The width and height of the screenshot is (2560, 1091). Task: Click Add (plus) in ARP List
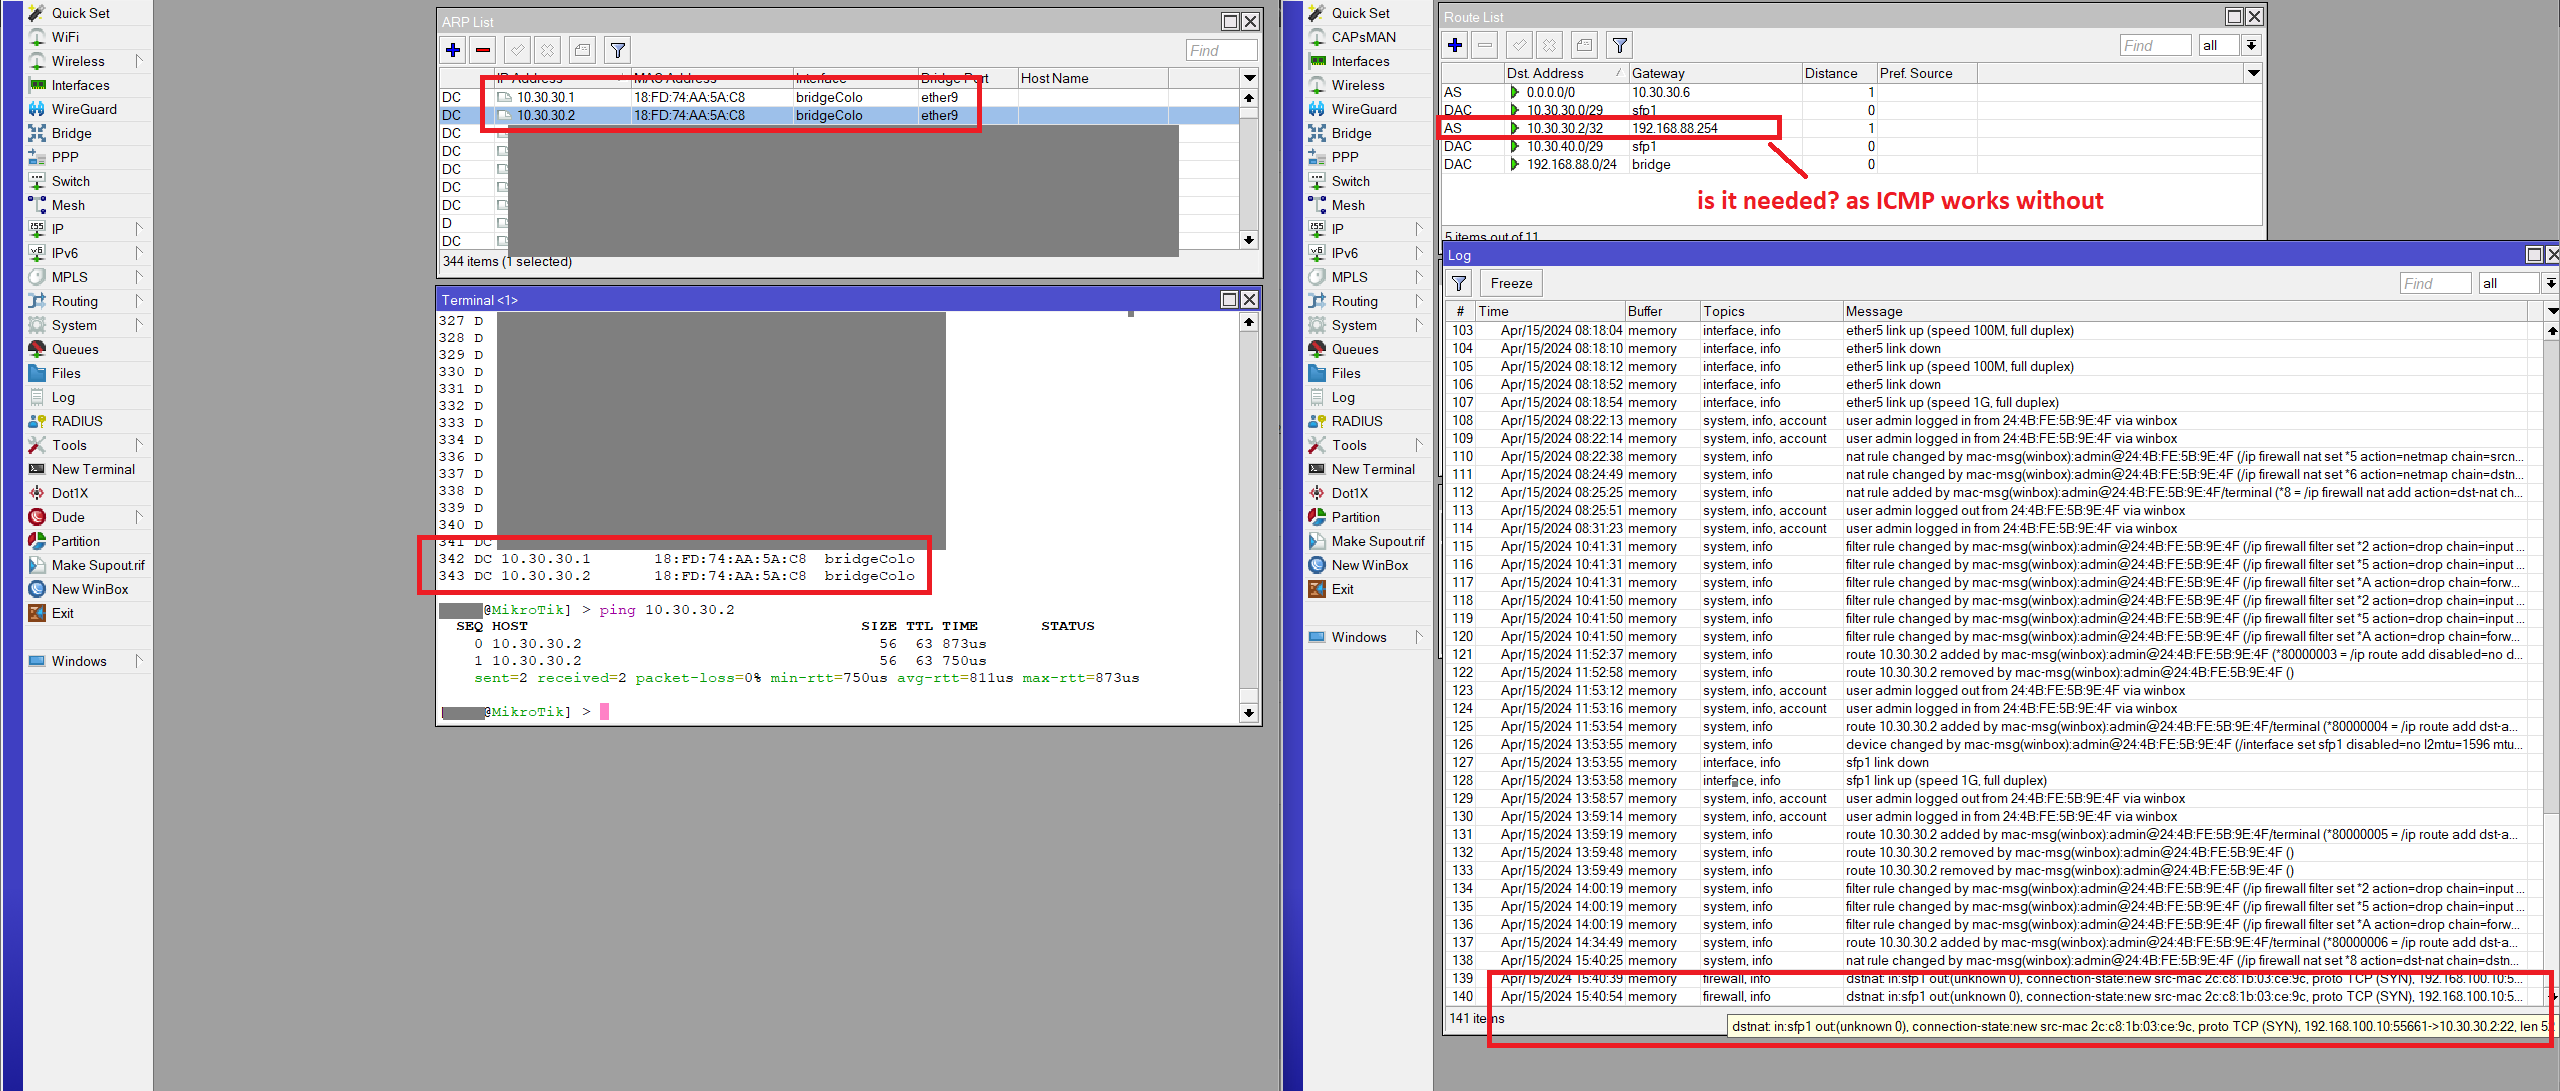pos(453,50)
